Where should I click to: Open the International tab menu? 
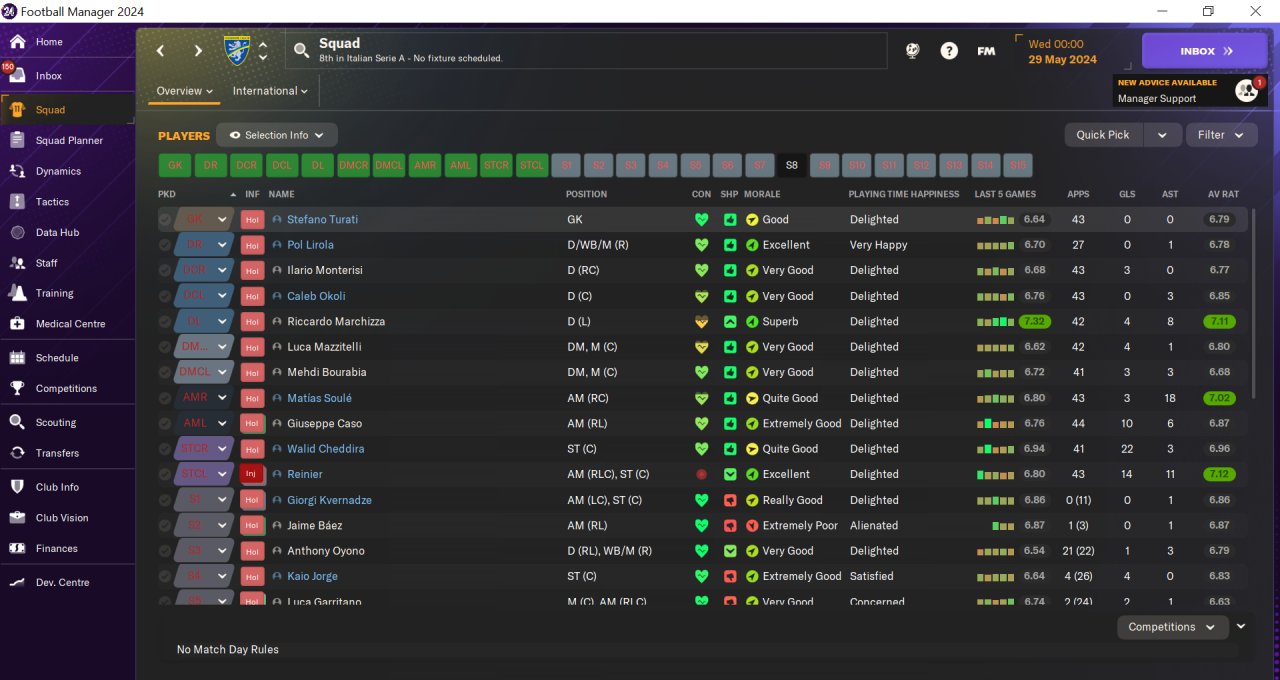coord(270,91)
